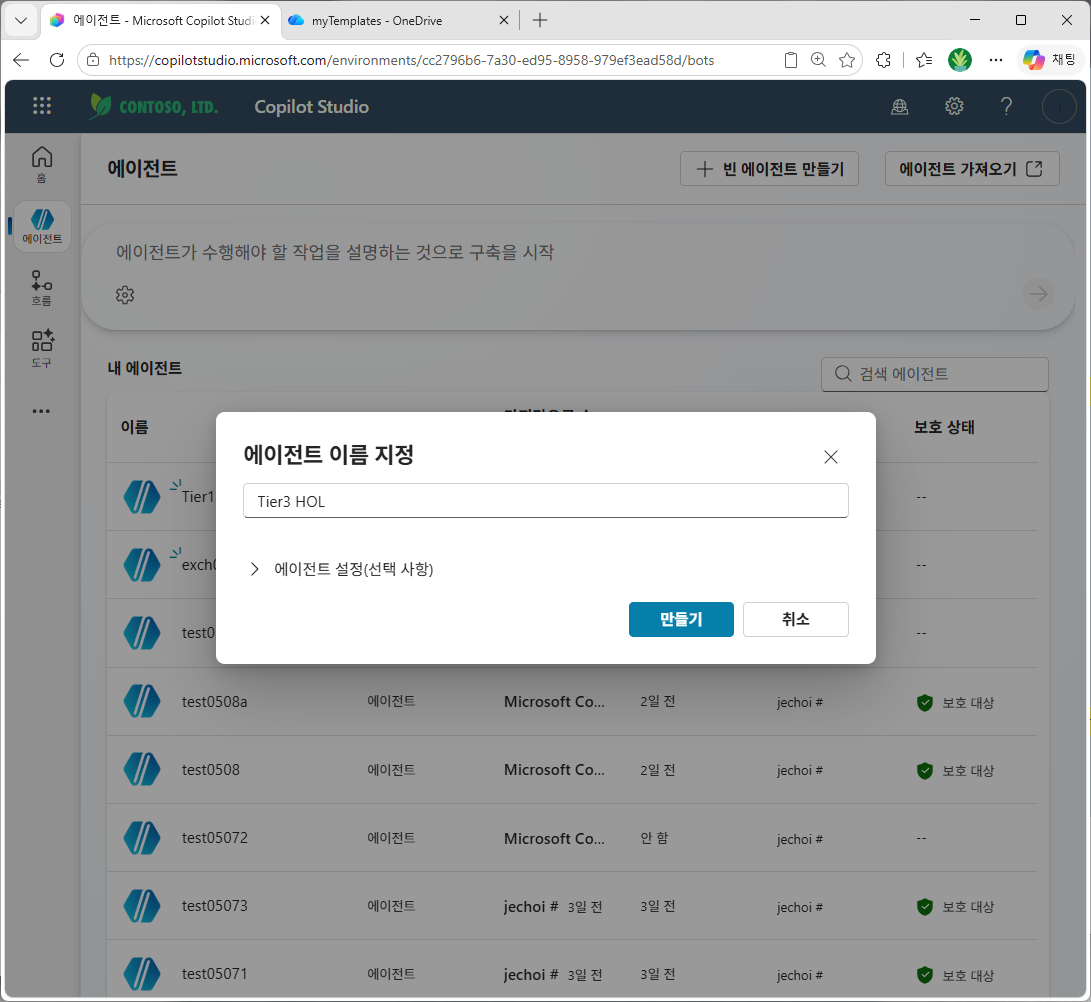Close the Copilot Studio browser tab
Viewport: 1091px width, 1002px height.
pyautogui.click(x=265, y=20)
